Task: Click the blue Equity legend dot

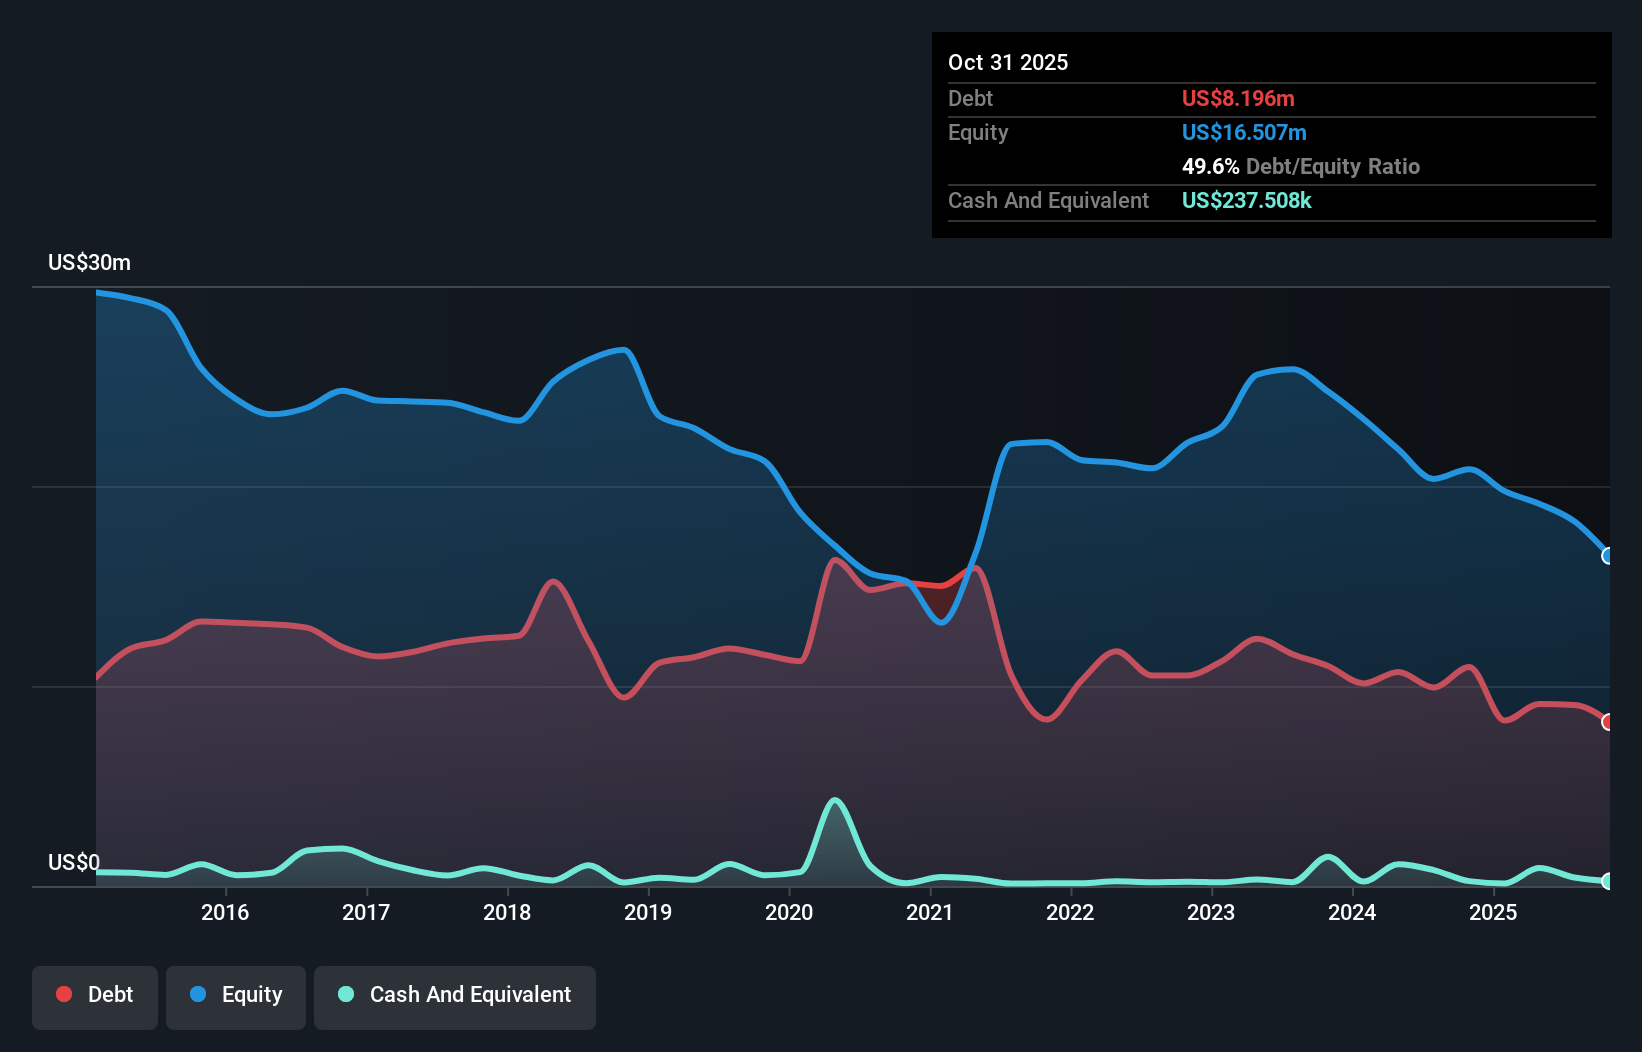Action: point(198,994)
